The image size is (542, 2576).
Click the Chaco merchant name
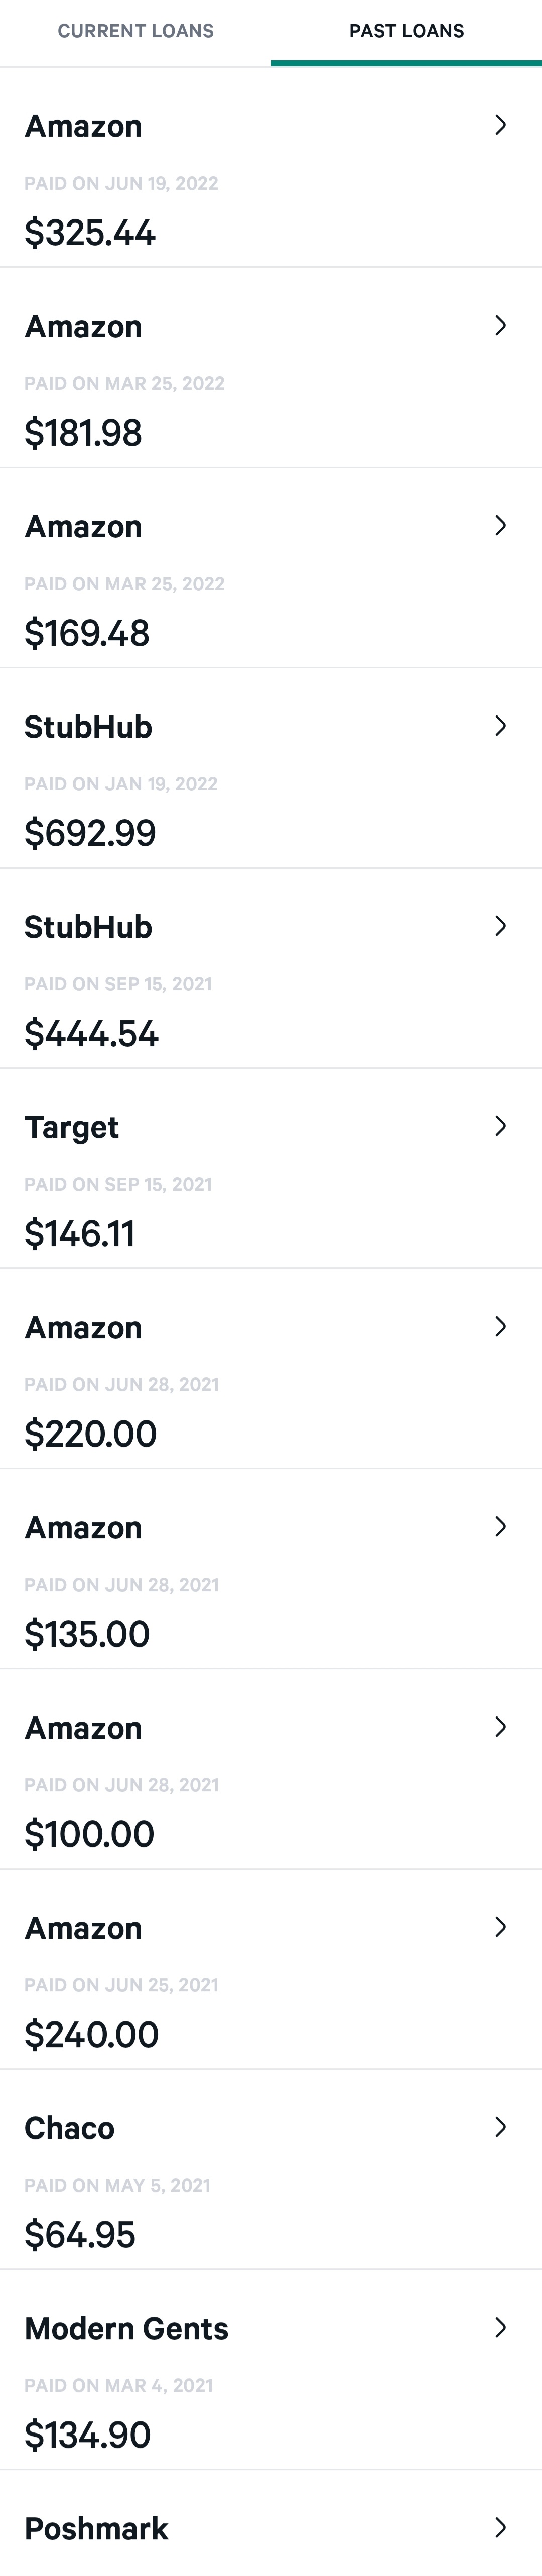point(69,2128)
